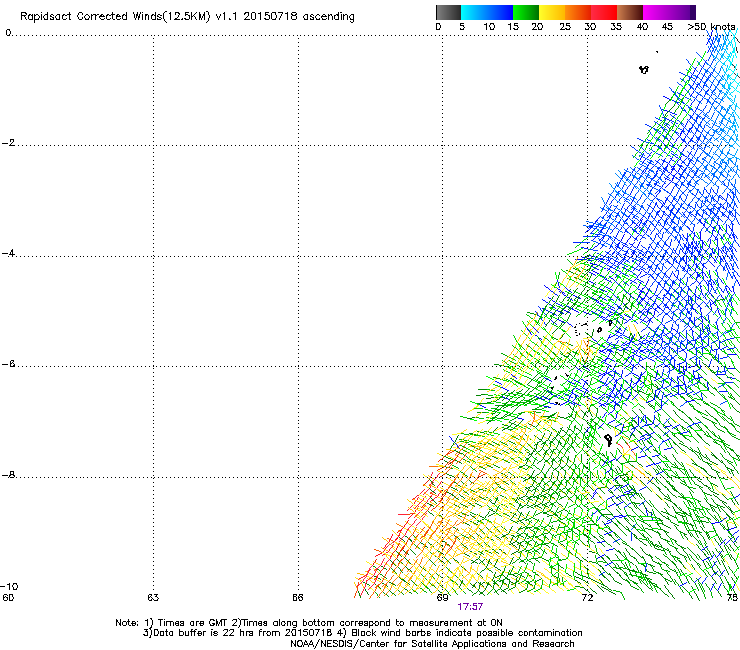
Task: Click the '-4' latitude axis label
Action: (8, 253)
